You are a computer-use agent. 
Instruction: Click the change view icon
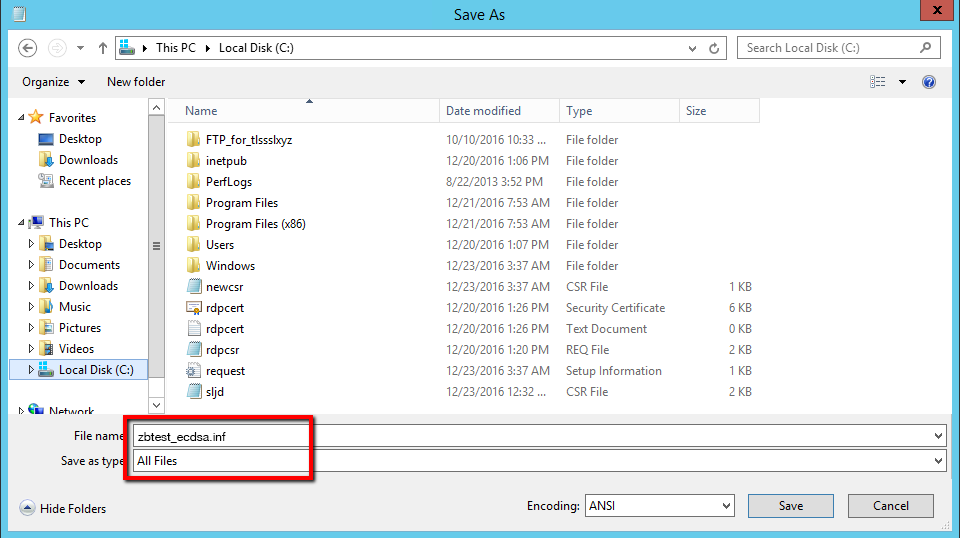[878, 82]
